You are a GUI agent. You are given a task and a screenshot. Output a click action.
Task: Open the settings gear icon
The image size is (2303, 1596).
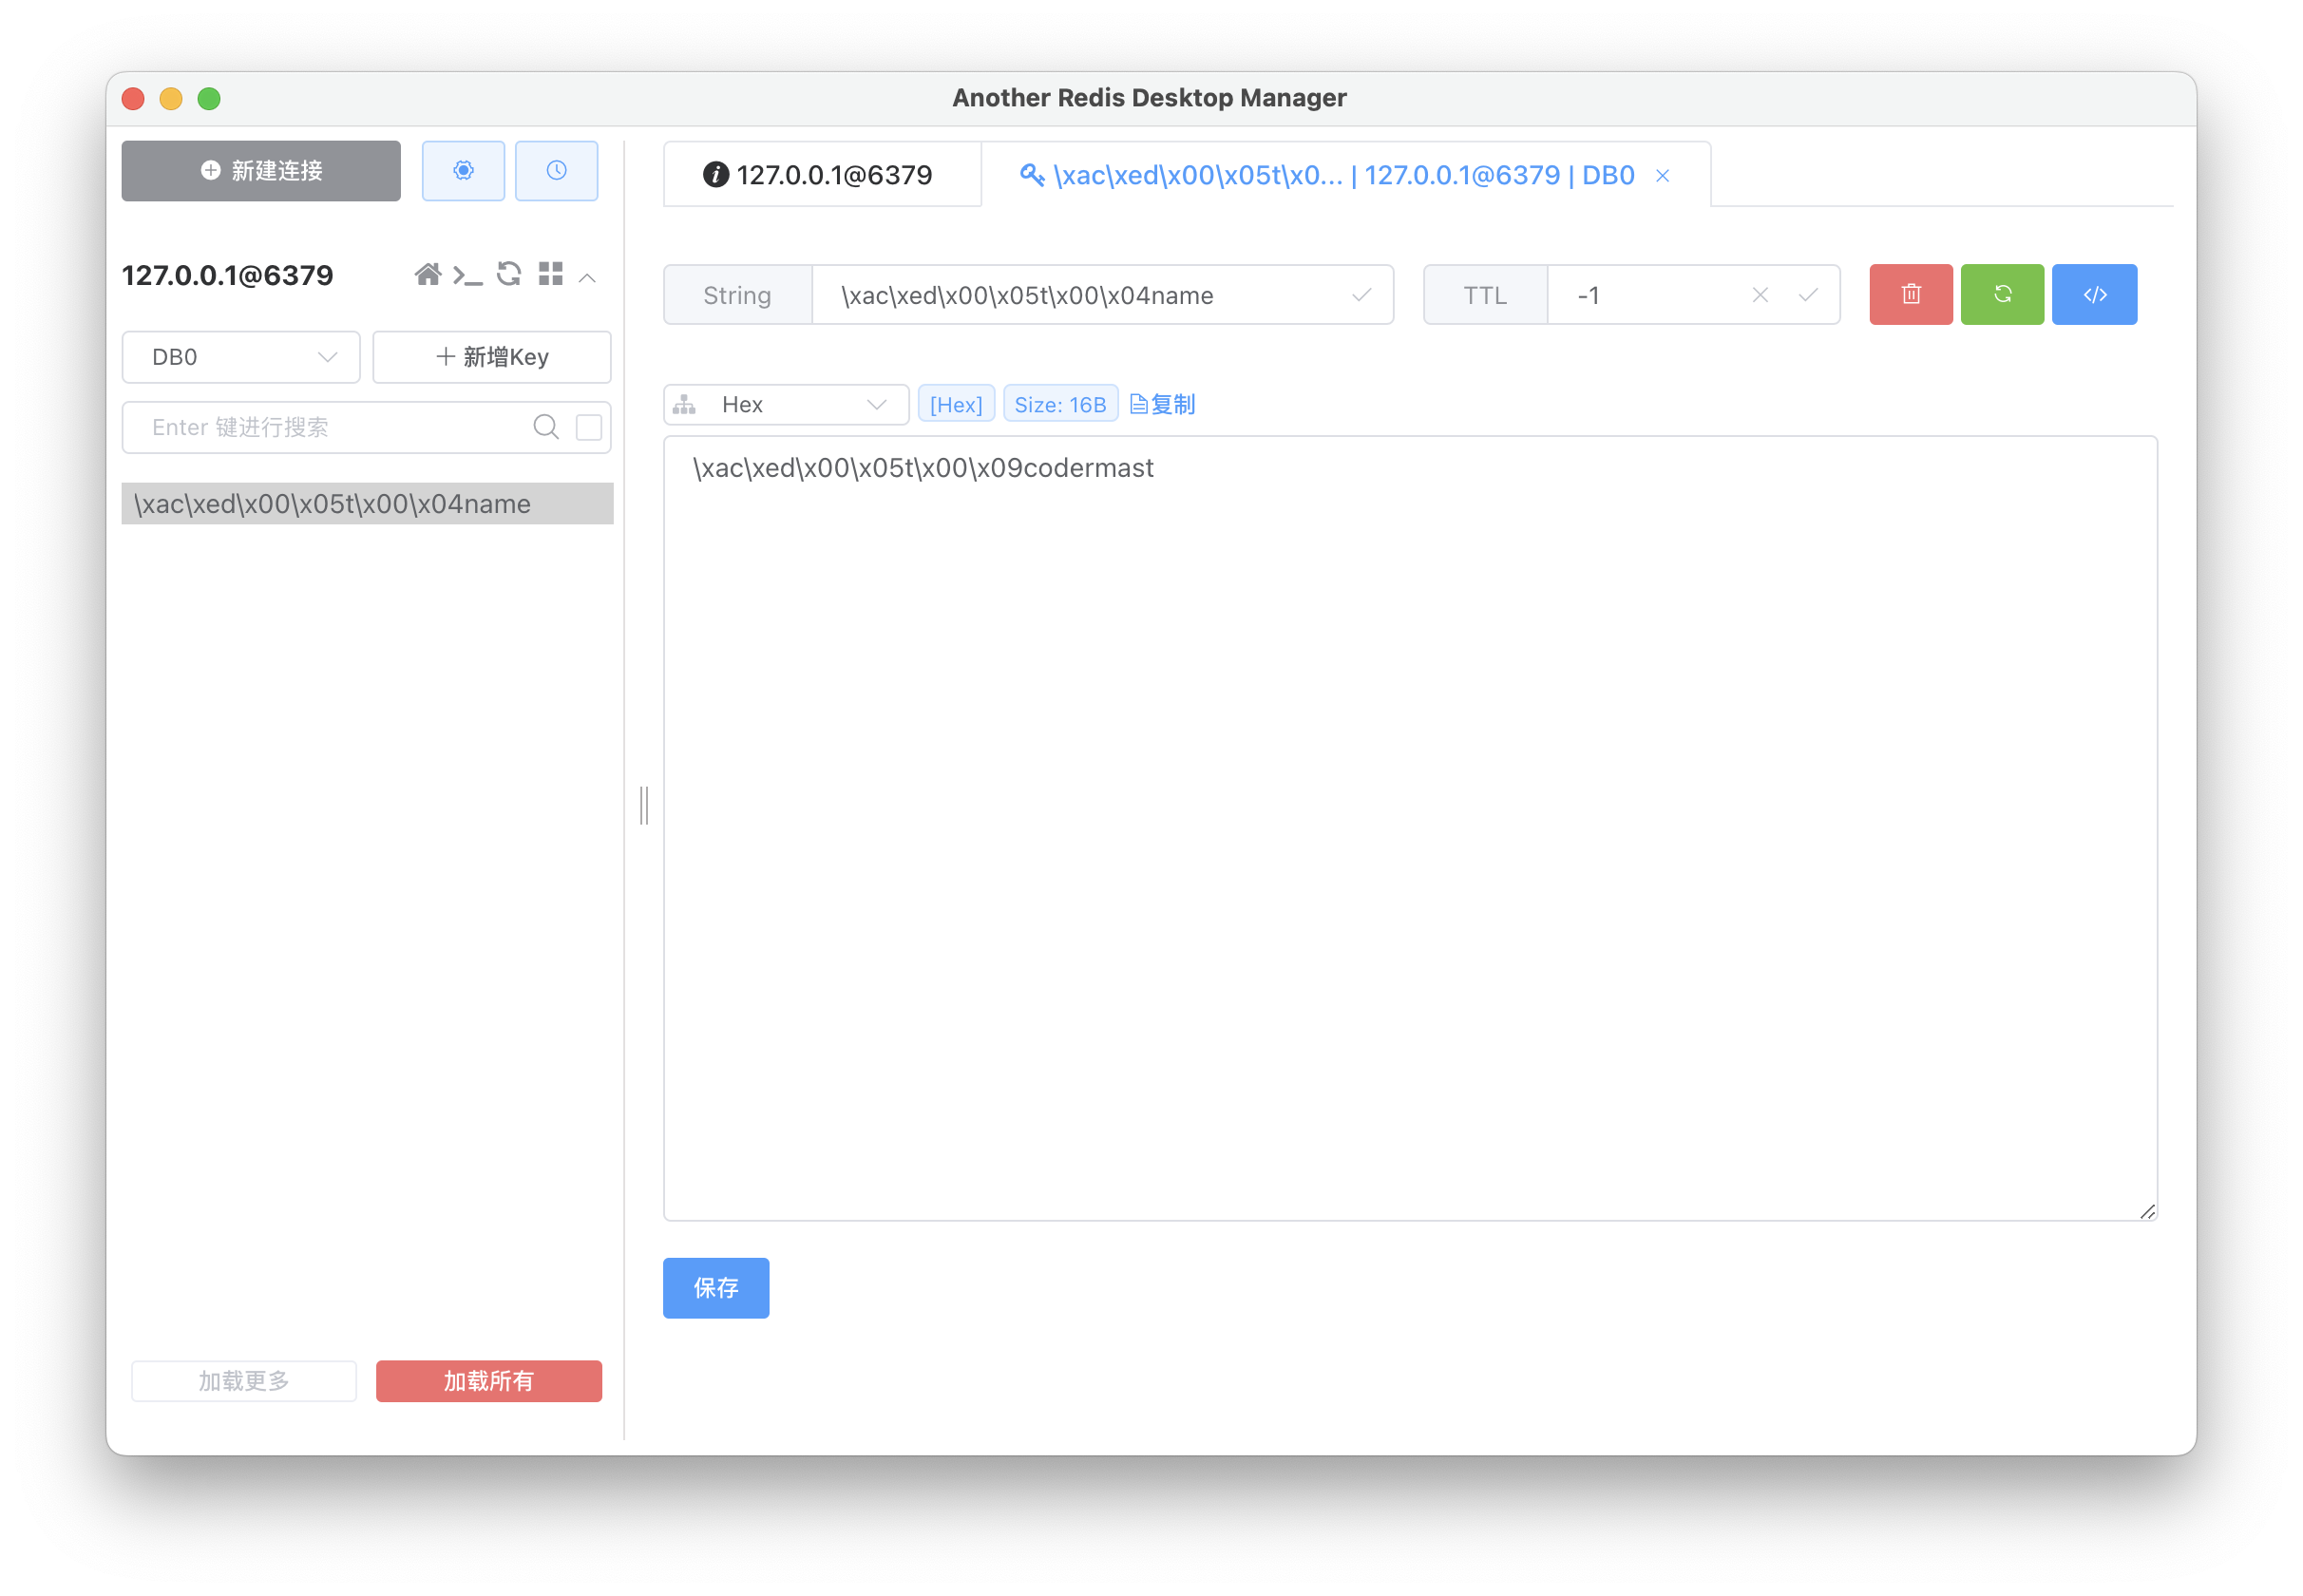click(x=463, y=171)
